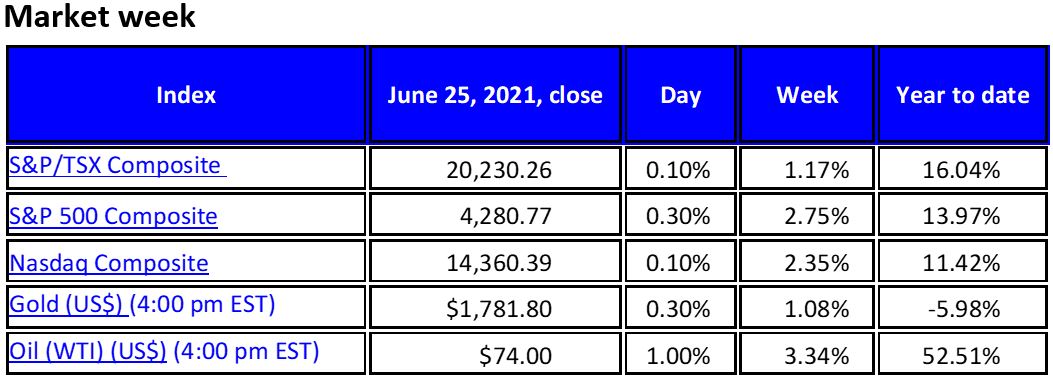1053x381 pixels.
Task: Select the 52.51% year to date cell
Action: pyautogui.click(x=962, y=354)
